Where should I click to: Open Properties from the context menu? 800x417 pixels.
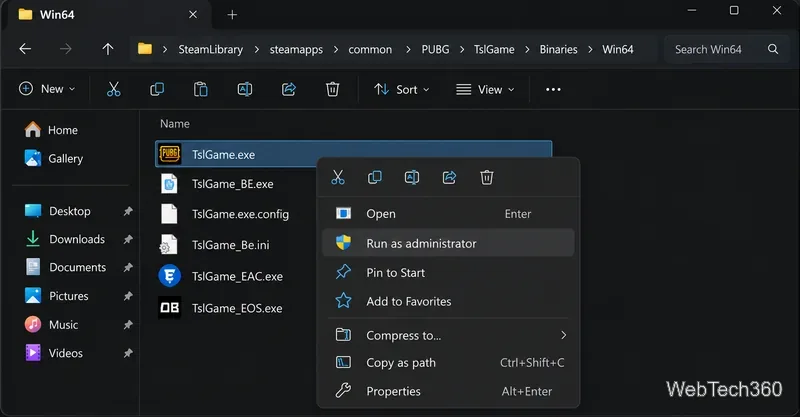448,391
